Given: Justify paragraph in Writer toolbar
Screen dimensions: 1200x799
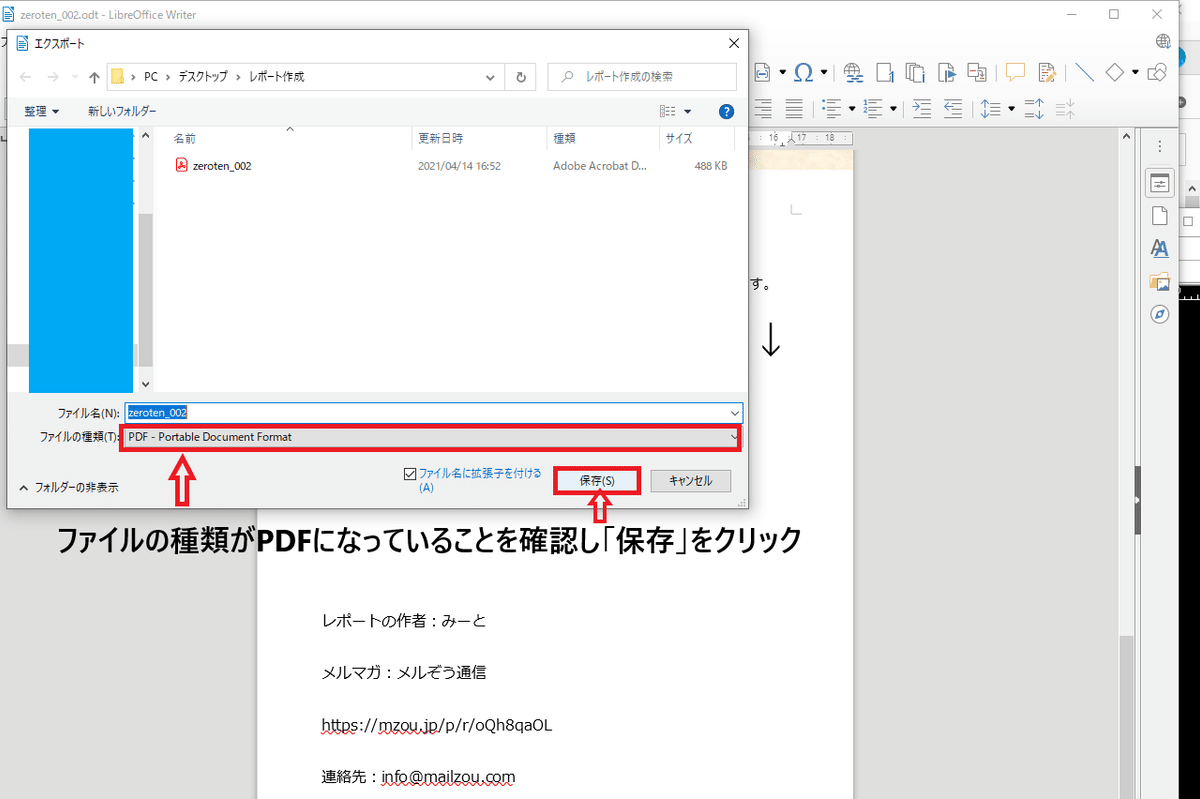Looking at the screenshot, I should 794,108.
